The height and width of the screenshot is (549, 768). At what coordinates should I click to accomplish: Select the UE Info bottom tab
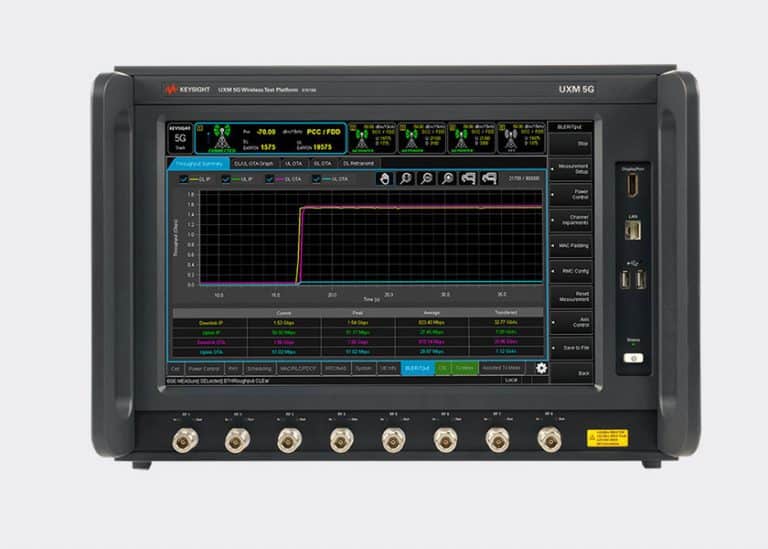pos(388,368)
